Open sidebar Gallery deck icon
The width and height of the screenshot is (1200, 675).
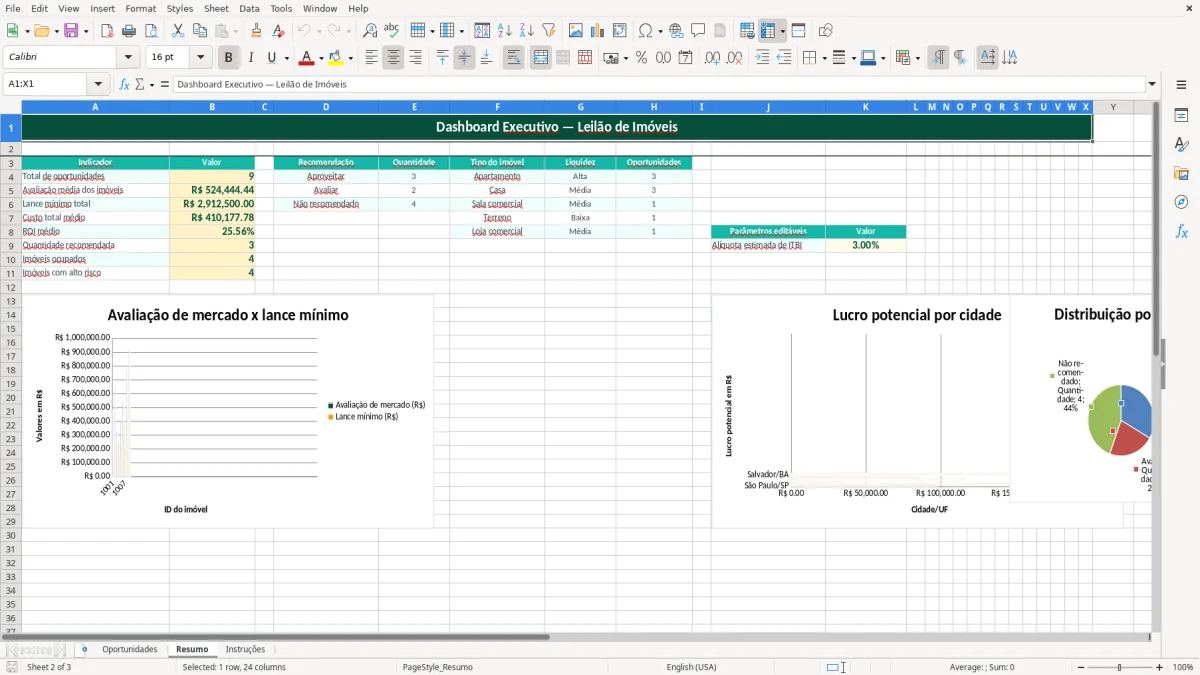pos(1181,174)
